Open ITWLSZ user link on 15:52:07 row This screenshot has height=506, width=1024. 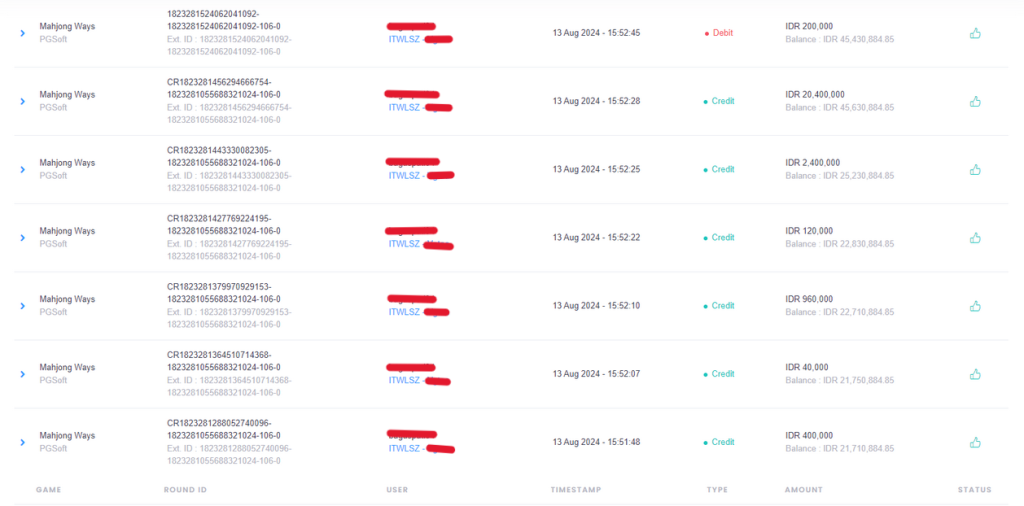pos(405,380)
